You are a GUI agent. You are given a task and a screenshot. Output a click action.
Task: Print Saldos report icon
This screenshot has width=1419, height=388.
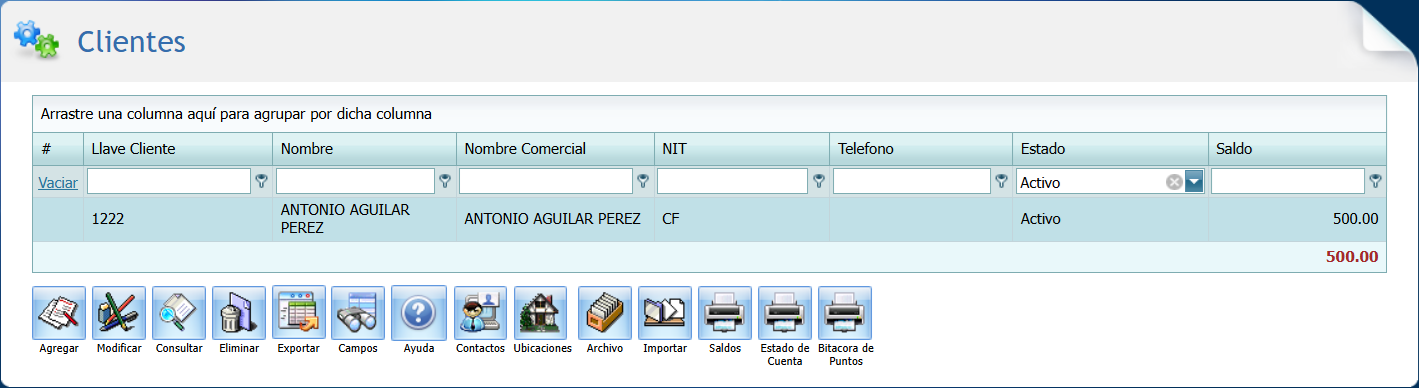point(725,313)
